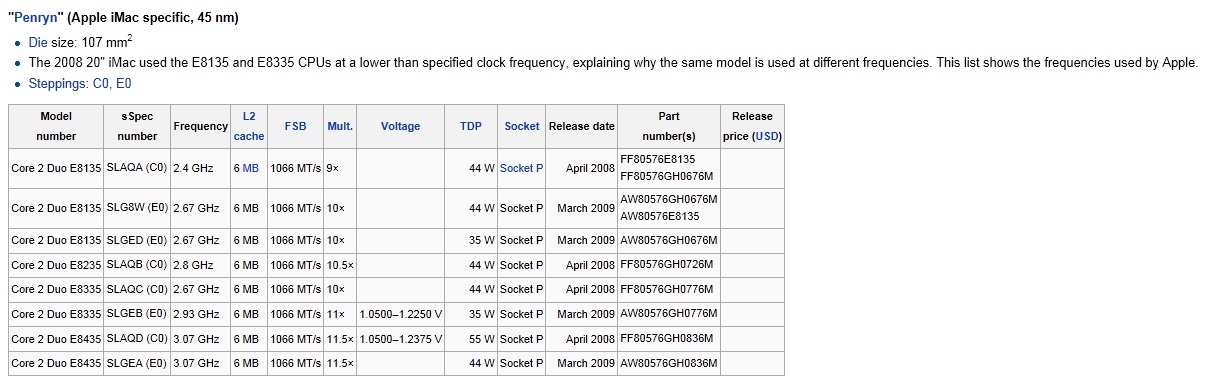The height and width of the screenshot is (380, 1212).
Task: Open the Penryn link in heading
Action: [x=38, y=18]
